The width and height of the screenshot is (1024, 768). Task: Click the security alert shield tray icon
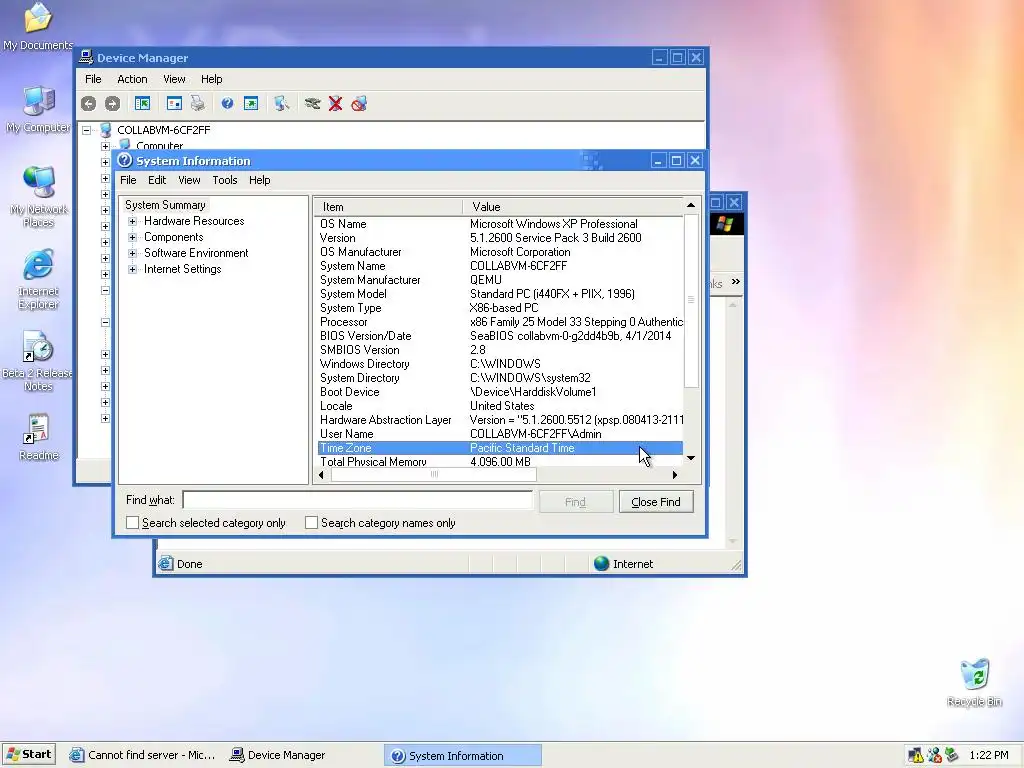pyautogui.click(x=916, y=756)
